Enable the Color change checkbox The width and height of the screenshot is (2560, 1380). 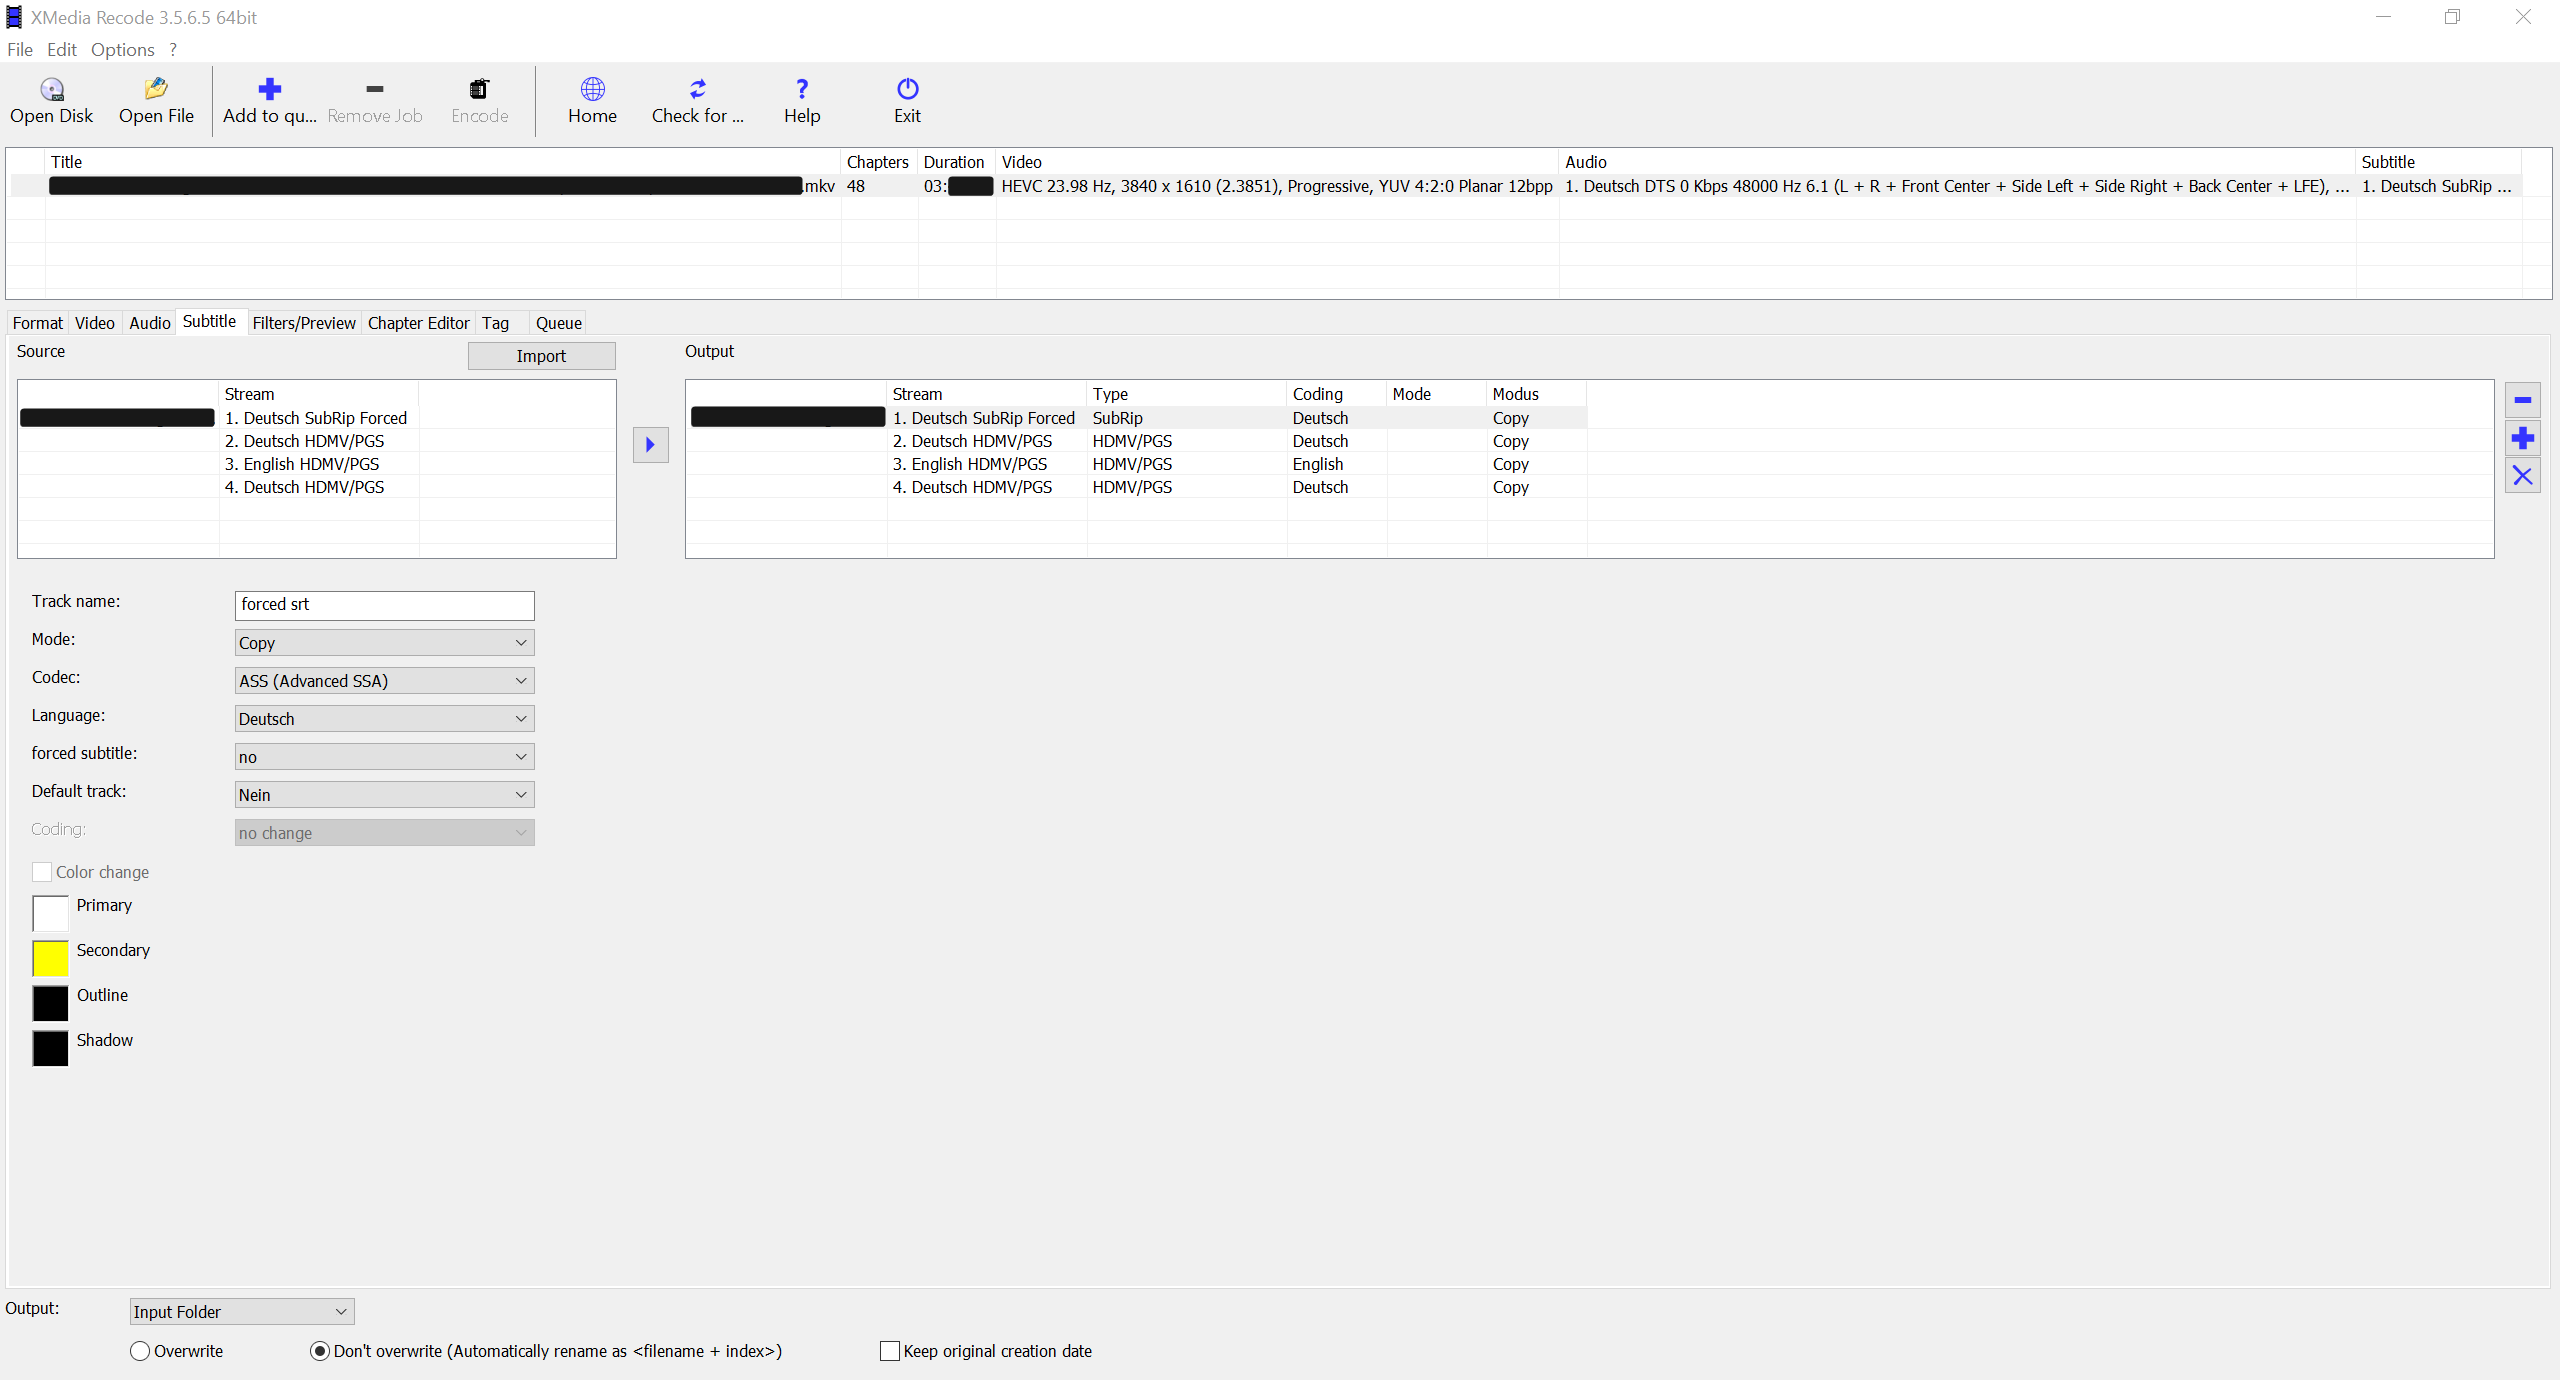(42, 872)
